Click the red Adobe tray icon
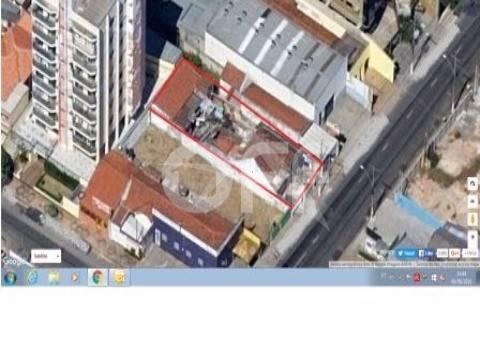The image size is (480, 360). pos(417,277)
